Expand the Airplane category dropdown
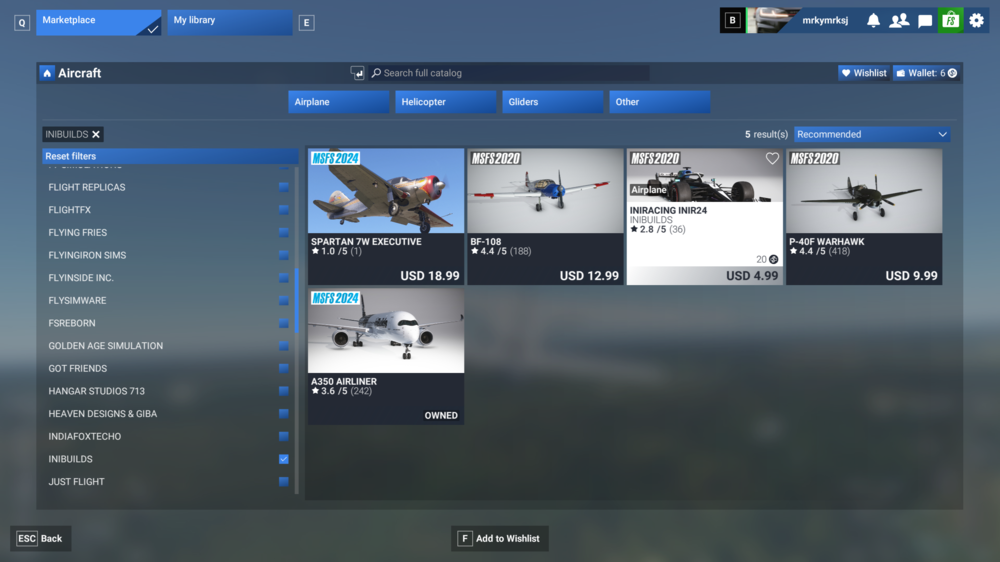Viewport: 1000px width, 562px height. [x=338, y=102]
